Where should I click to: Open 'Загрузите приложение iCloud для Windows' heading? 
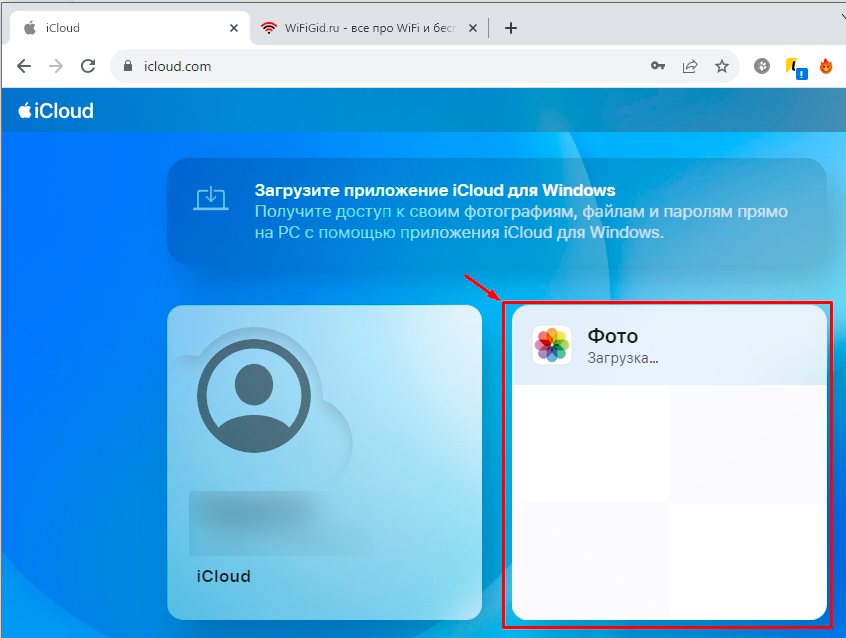click(x=435, y=191)
